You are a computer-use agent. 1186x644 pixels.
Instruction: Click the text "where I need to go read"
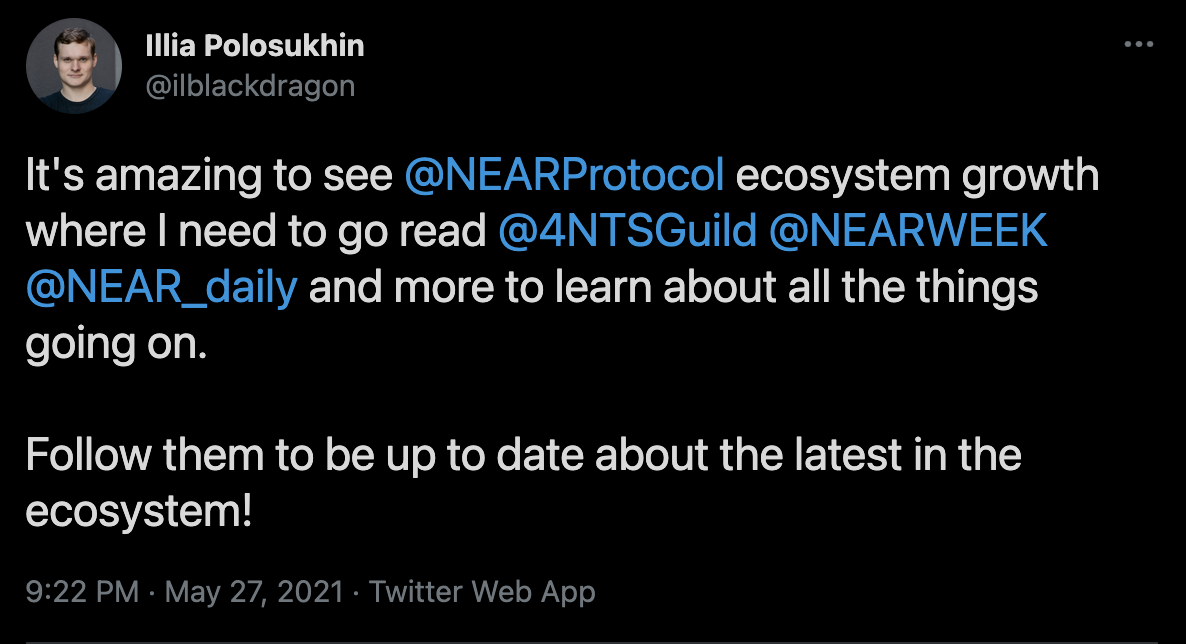[x=256, y=232]
